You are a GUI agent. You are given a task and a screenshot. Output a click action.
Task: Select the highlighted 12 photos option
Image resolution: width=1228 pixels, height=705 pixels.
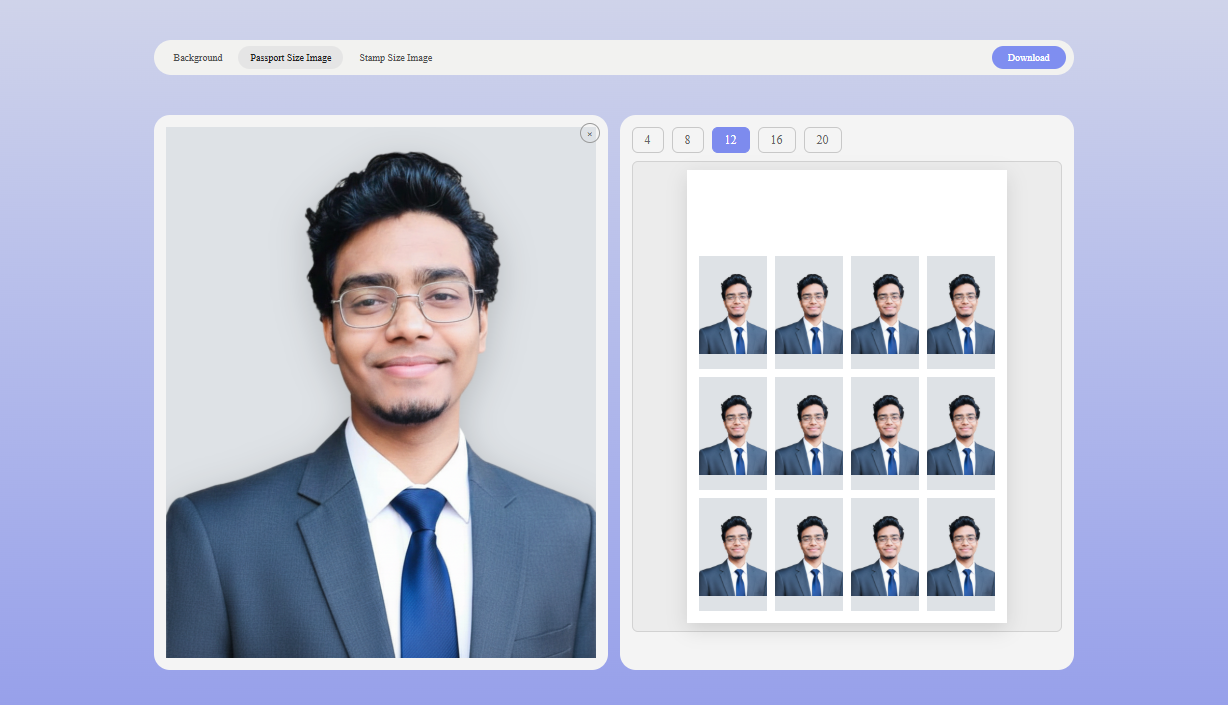coord(730,140)
